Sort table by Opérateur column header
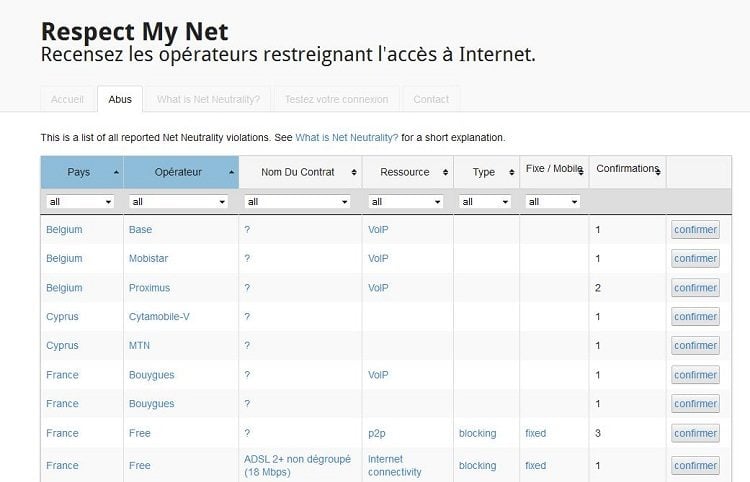Screen dimensions: 750x482 (179, 172)
